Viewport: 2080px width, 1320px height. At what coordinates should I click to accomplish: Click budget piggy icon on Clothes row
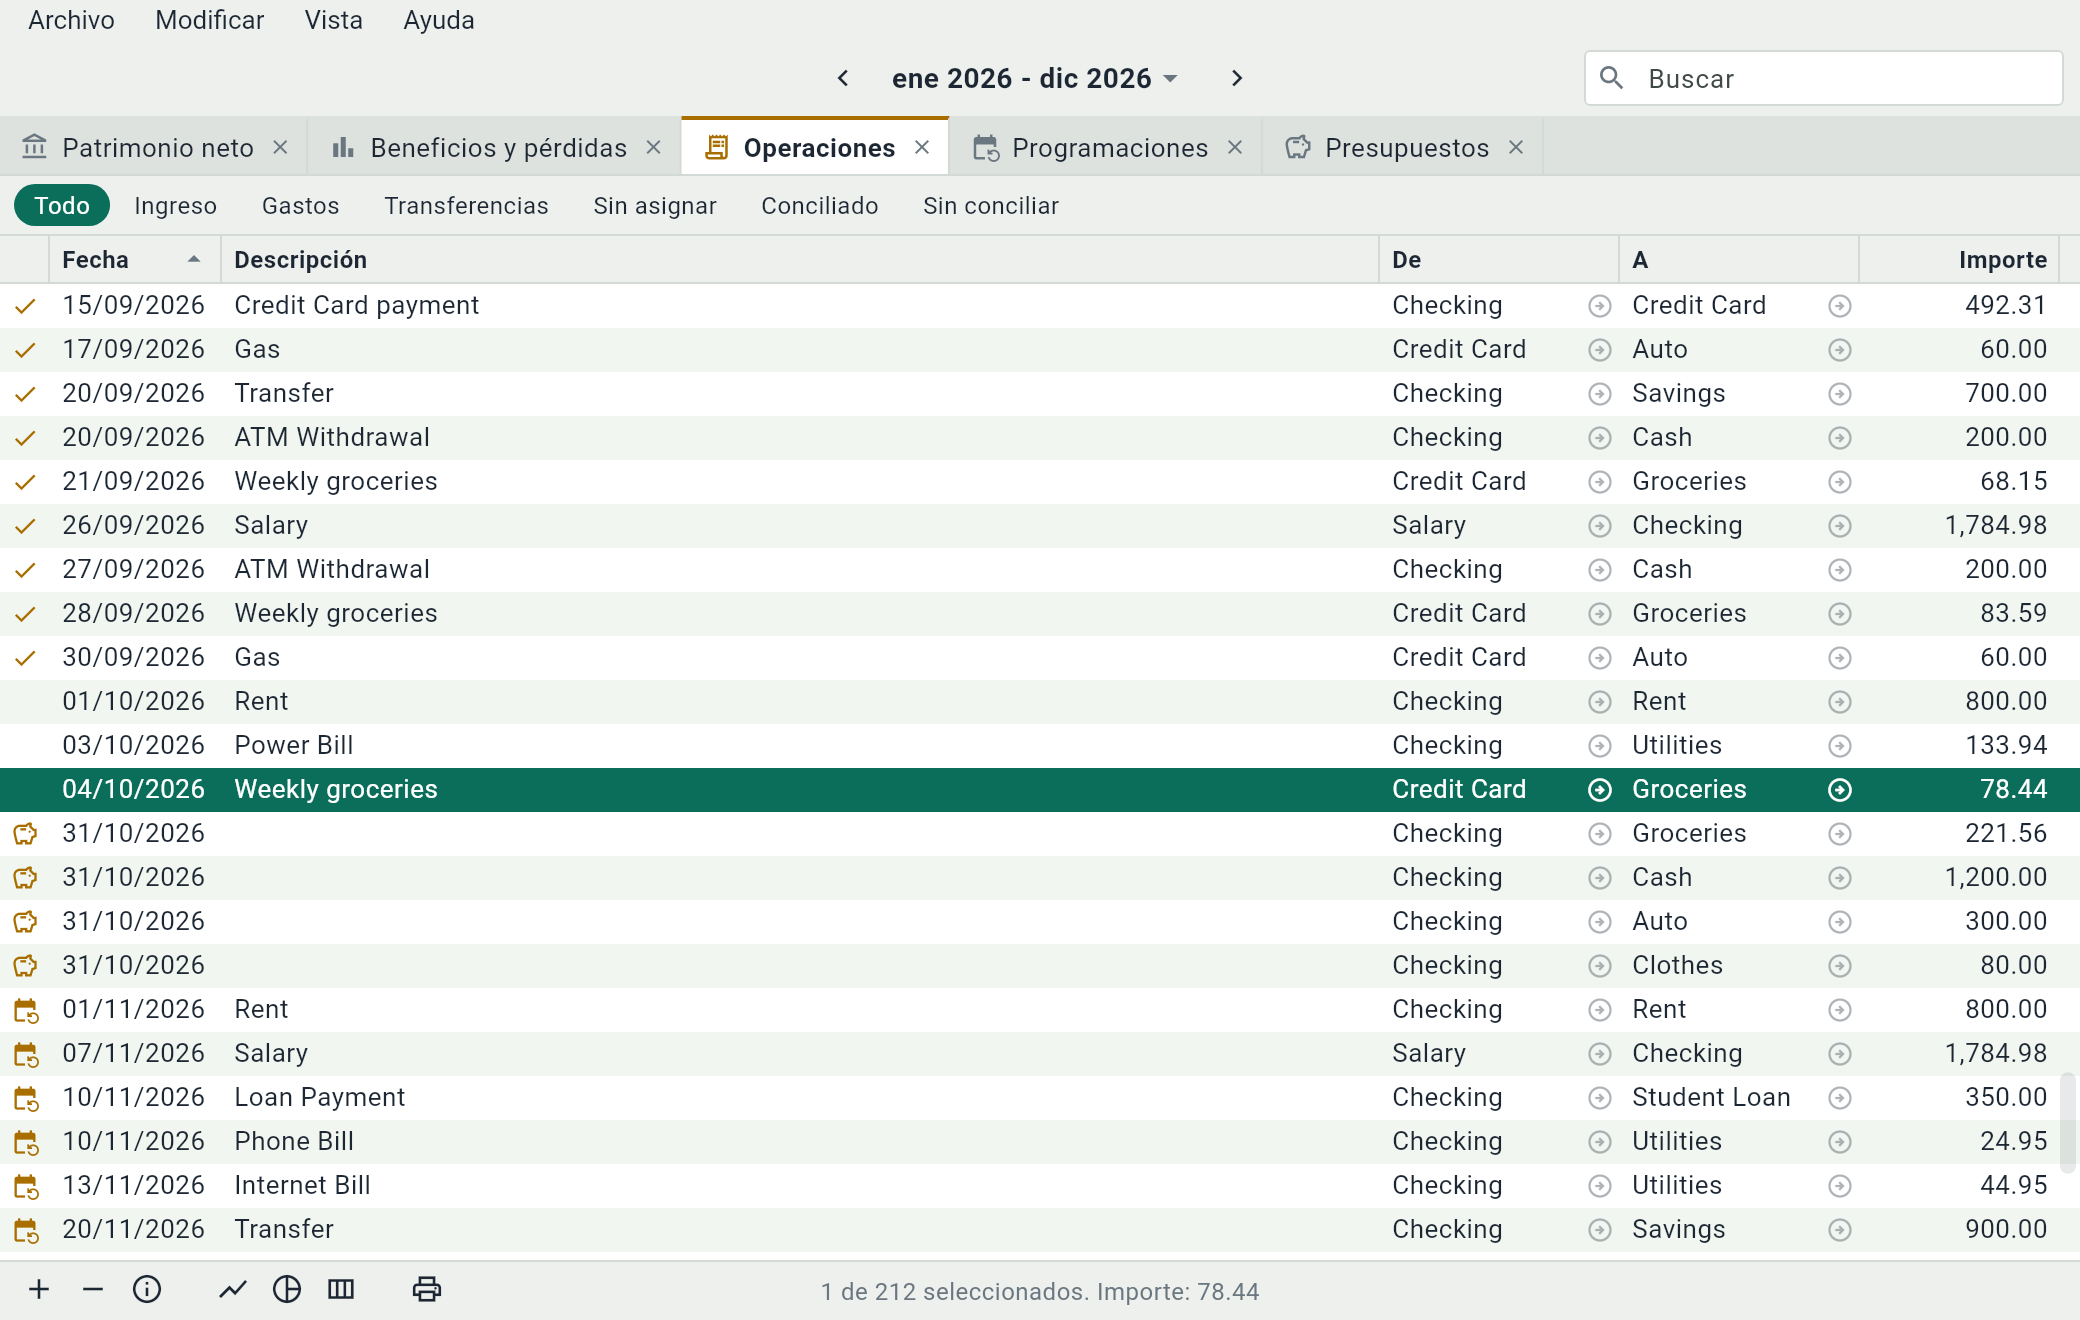(25, 966)
